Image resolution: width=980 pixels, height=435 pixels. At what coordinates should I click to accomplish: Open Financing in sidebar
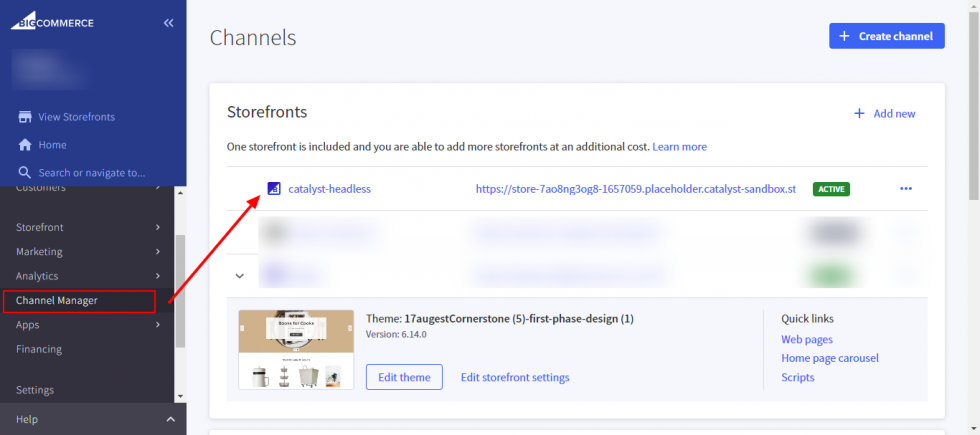click(x=39, y=349)
